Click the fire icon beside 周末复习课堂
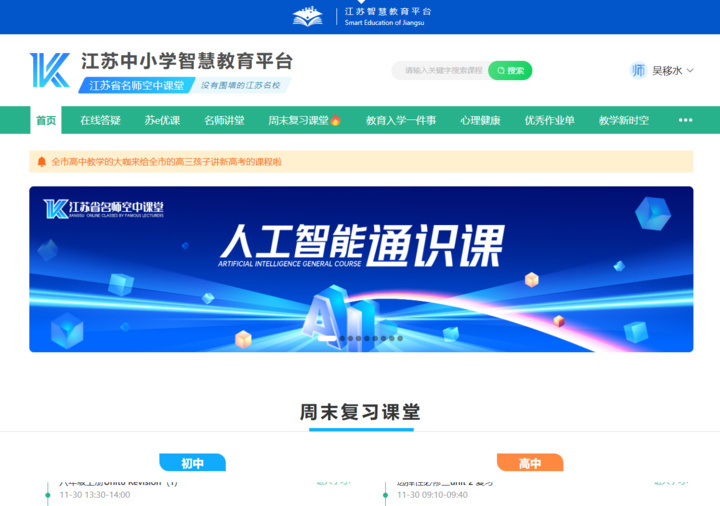Viewport: 720px width, 506px height. [x=336, y=120]
